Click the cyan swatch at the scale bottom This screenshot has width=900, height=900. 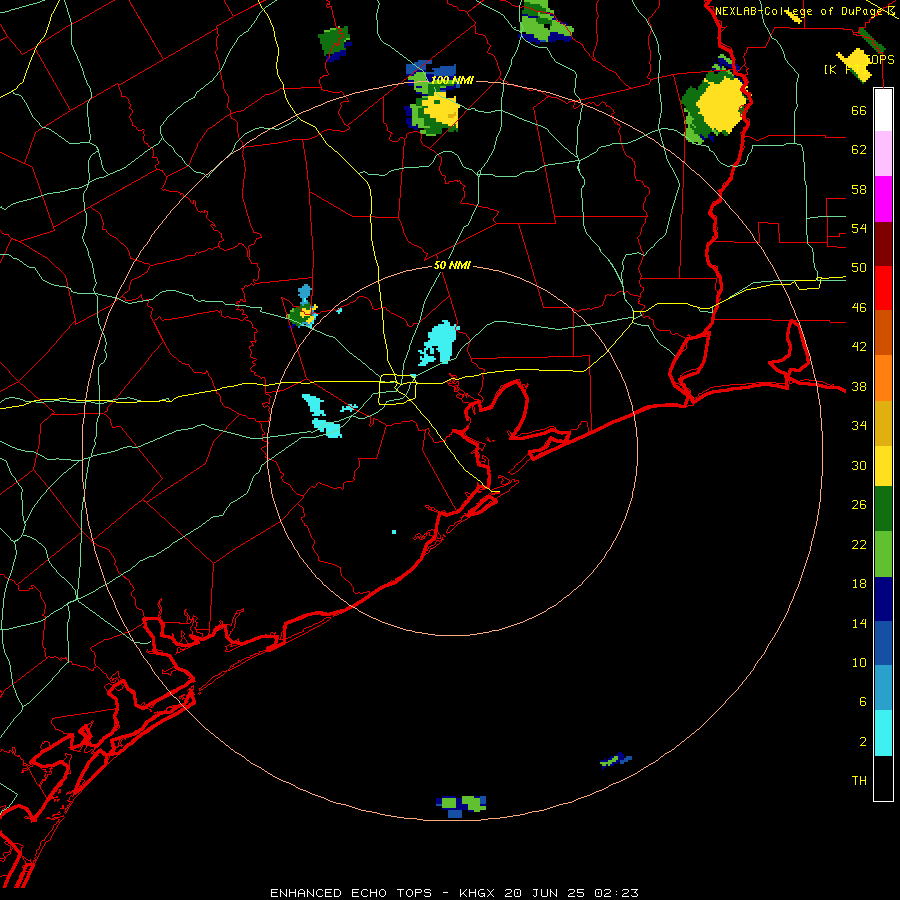click(x=883, y=733)
